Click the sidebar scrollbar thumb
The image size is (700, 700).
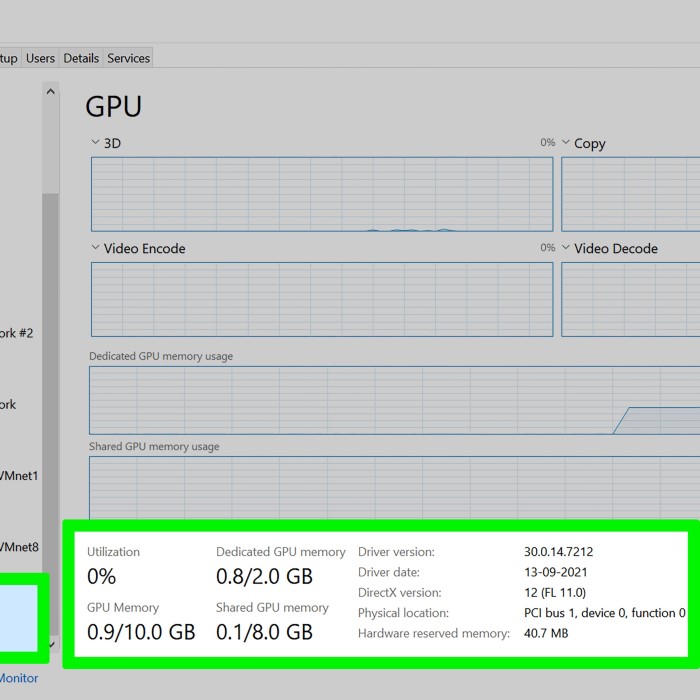click(x=50, y=414)
